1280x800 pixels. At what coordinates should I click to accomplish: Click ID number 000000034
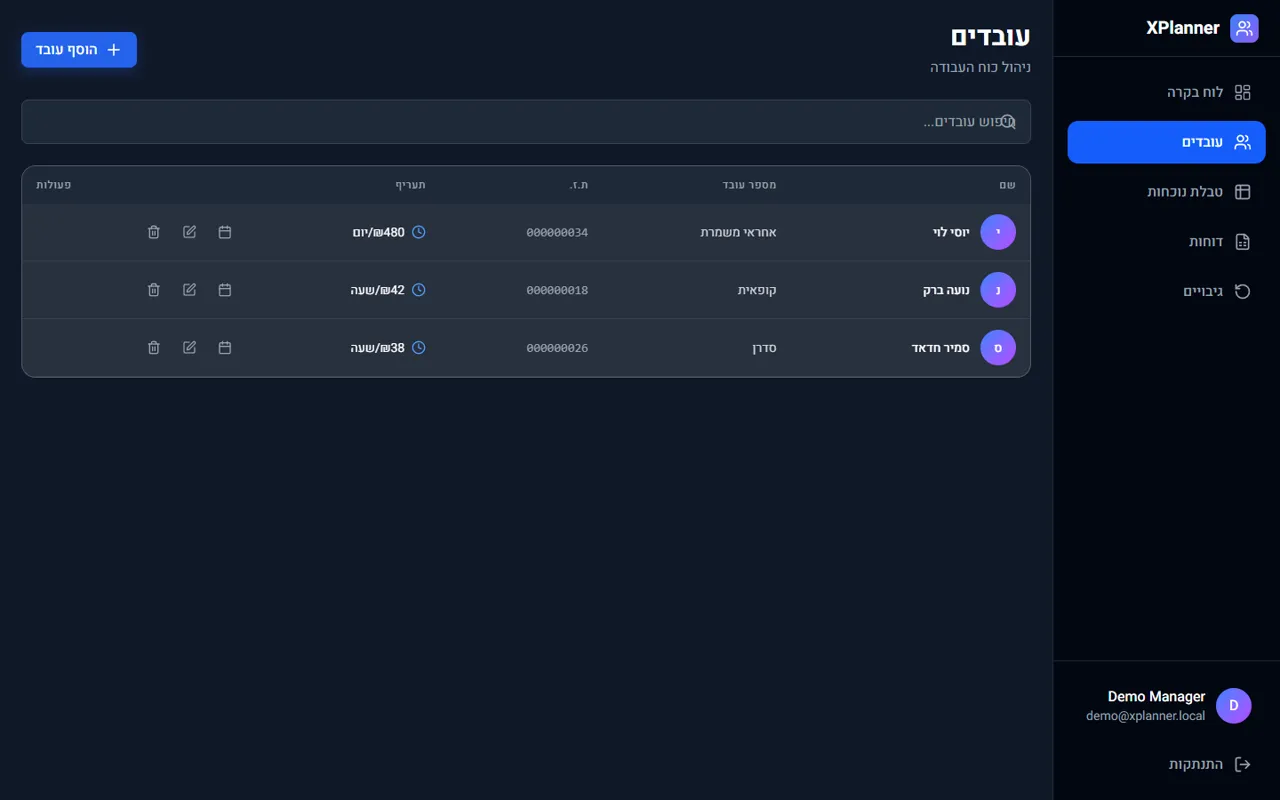tap(557, 232)
